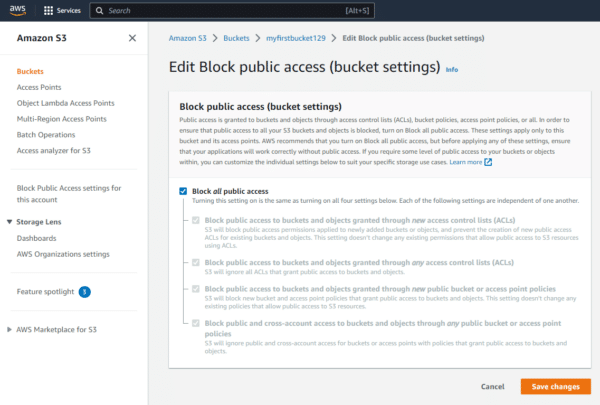Toggle block access through new ACLs checkbox
This screenshot has height=405, width=600.
point(196,219)
